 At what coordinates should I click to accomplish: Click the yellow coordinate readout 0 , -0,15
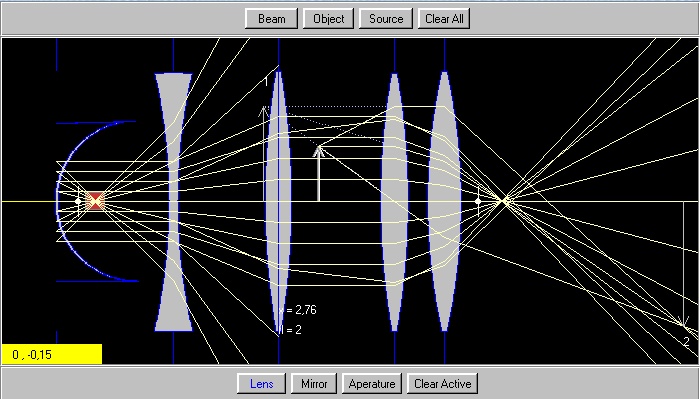(52, 354)
